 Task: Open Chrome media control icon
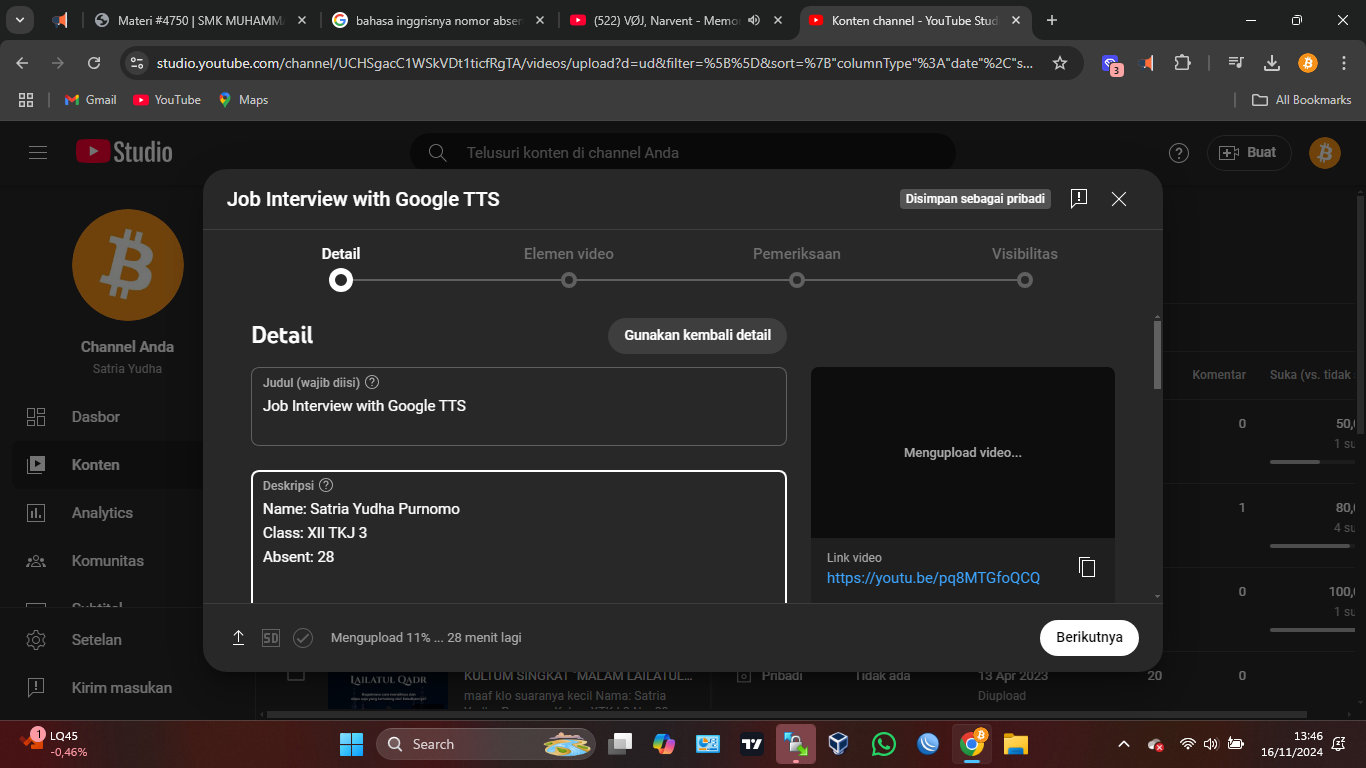[x=1236, y=63]
